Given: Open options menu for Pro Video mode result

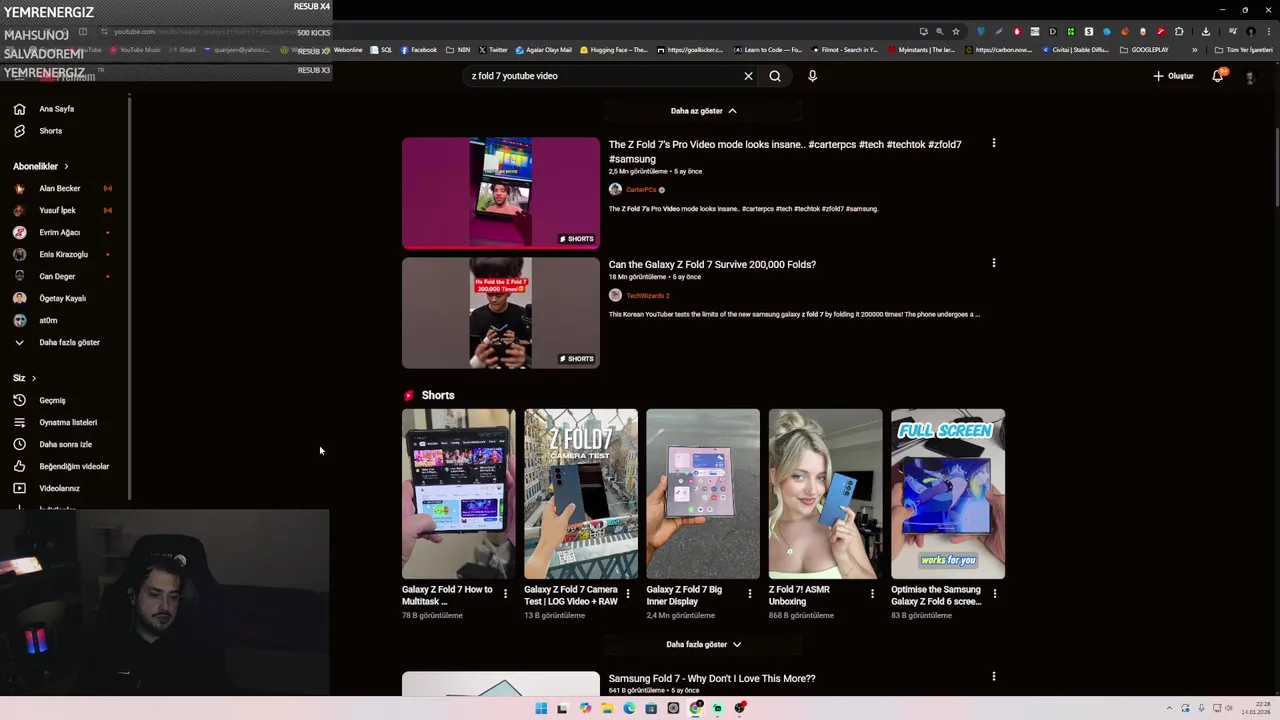Looking at the screenshot, I should [993, 143].
